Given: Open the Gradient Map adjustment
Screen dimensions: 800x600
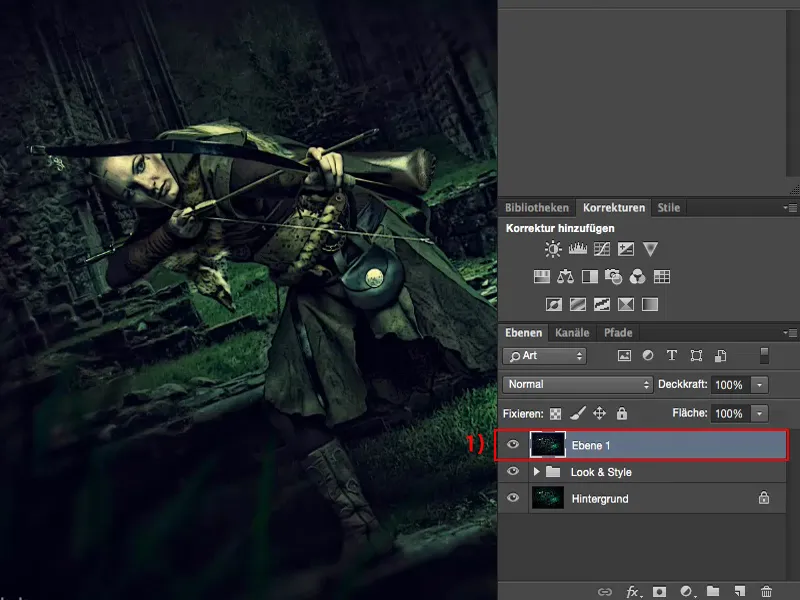Looking at the screenshot, I should pos(627,305).
